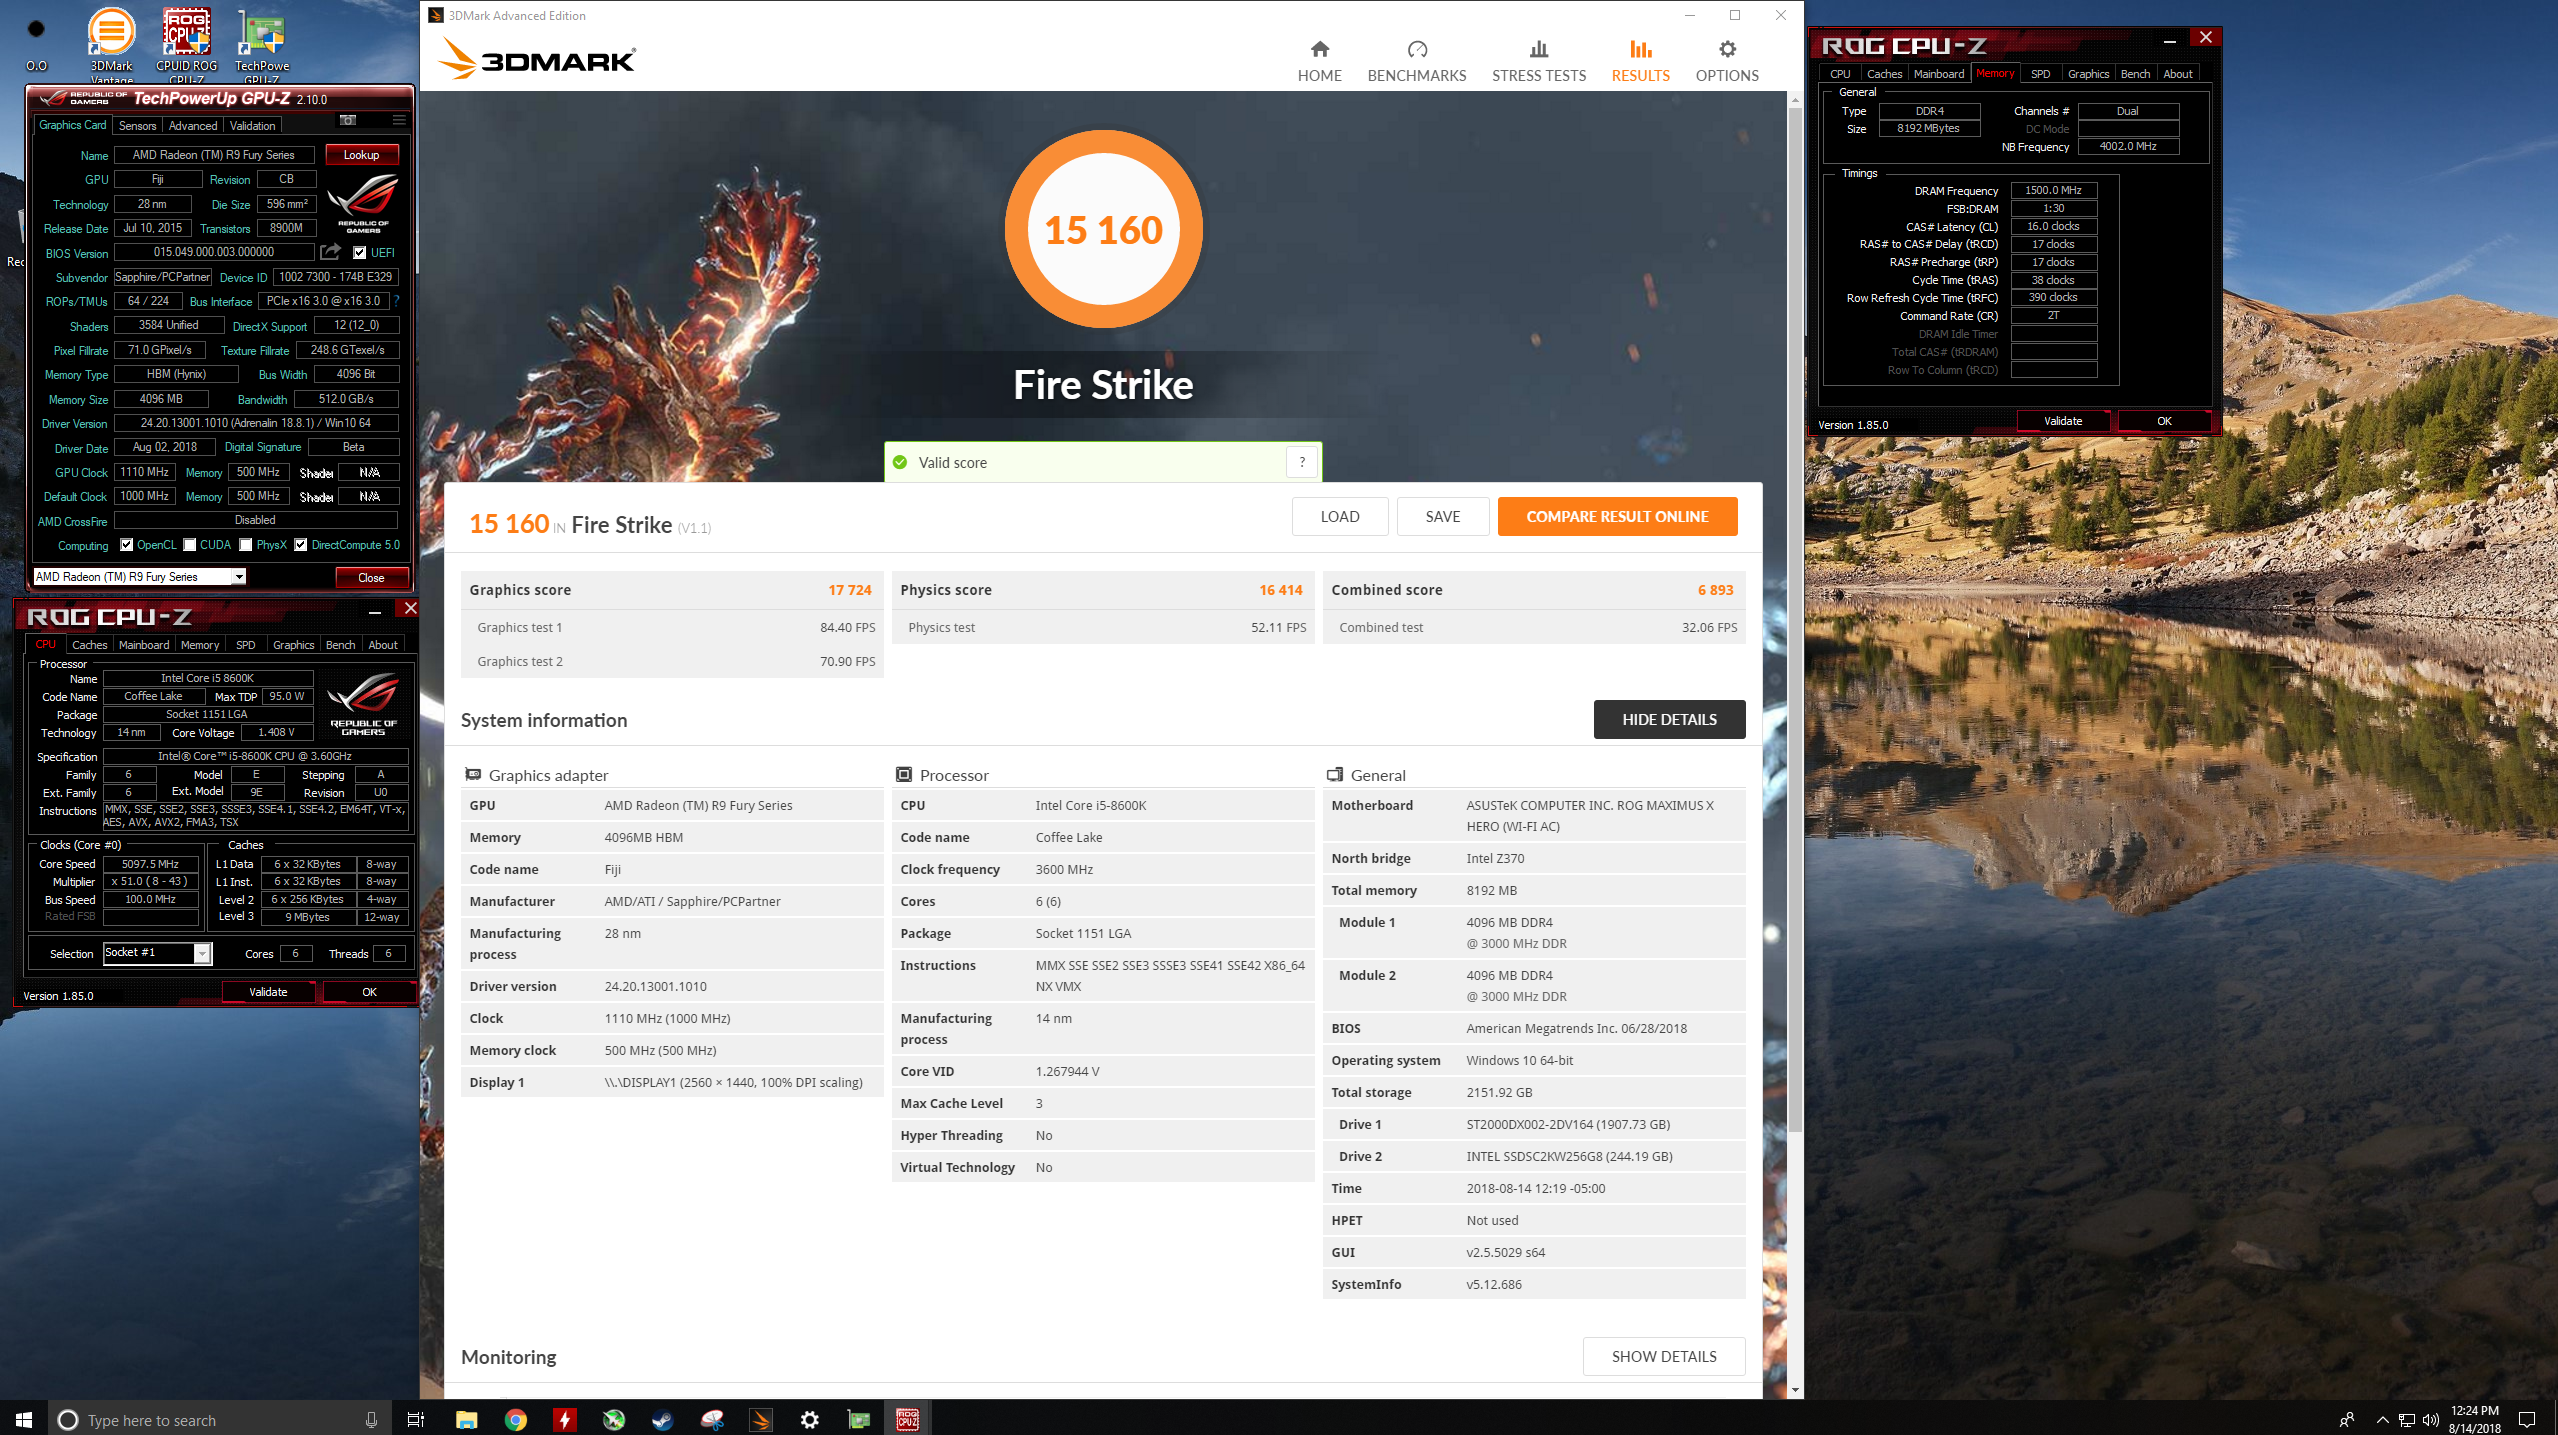Click the taskbar clock and date

[x=2474, y=1419]
